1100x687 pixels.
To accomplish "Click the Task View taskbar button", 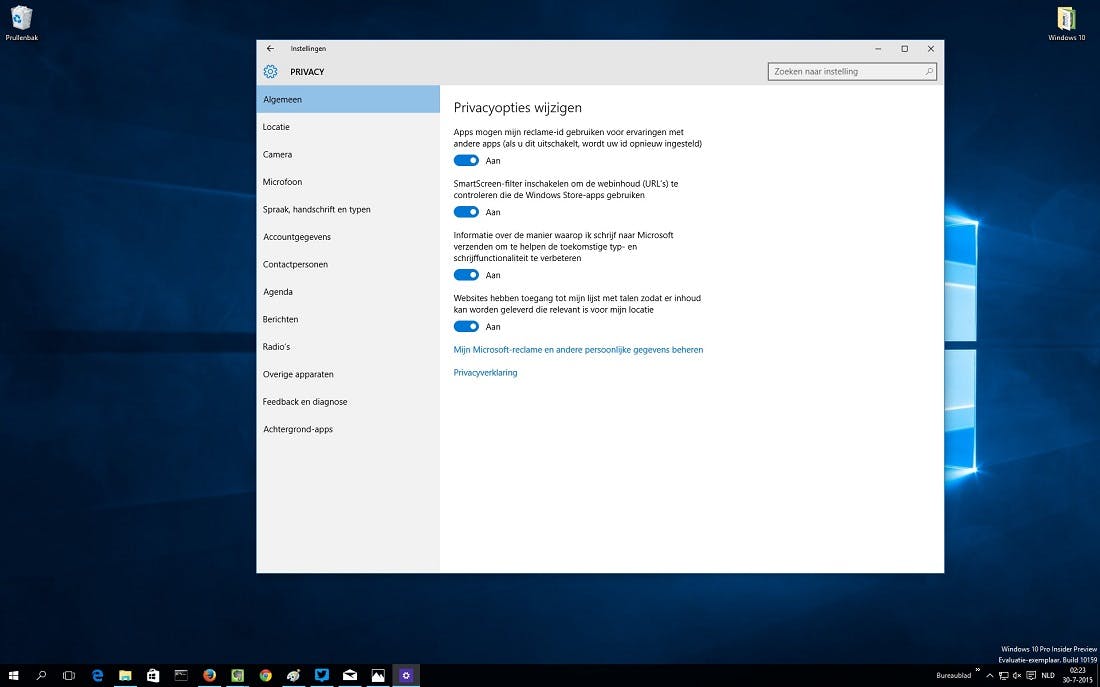I will pyautogui.click(x=69, y=675).
